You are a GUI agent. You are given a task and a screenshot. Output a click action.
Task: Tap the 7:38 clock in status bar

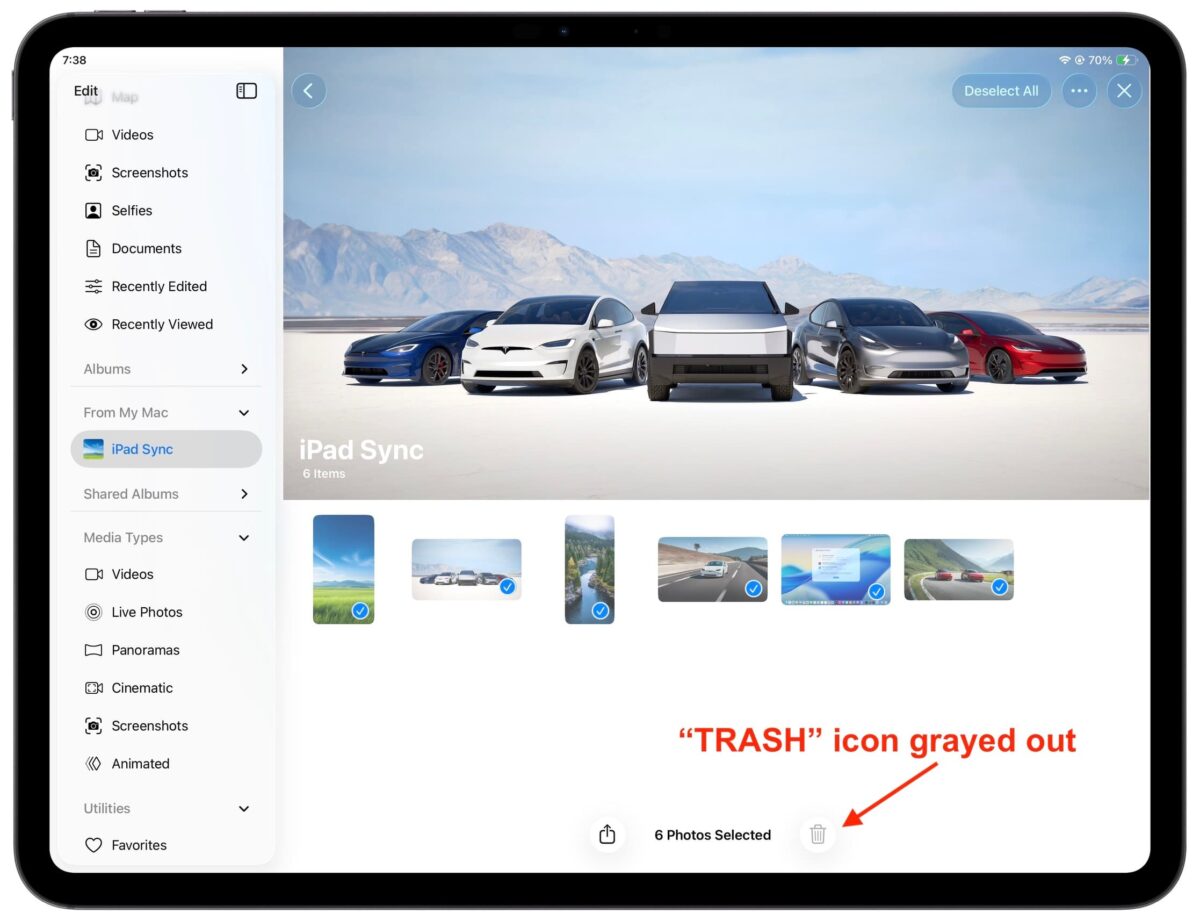74,60
